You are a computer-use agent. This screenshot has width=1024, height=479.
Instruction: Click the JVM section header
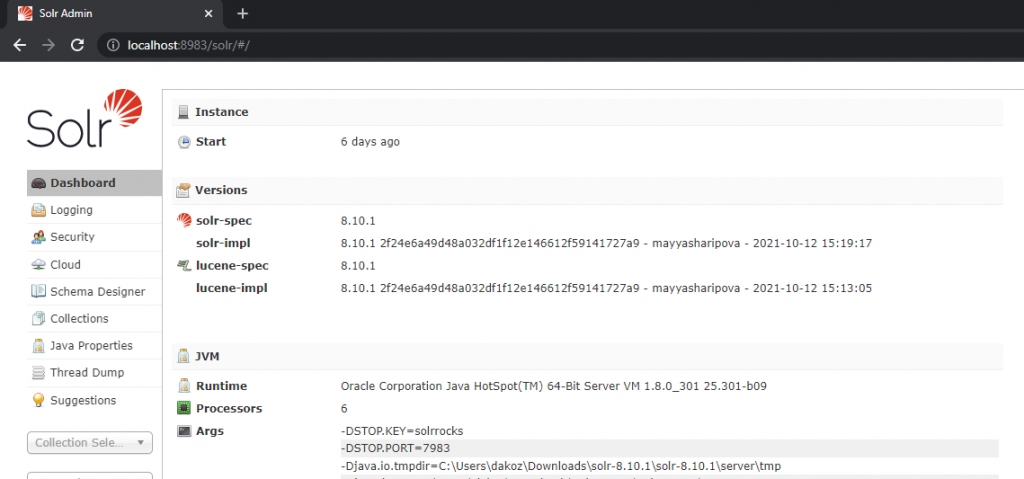click(x=587, y=357)
